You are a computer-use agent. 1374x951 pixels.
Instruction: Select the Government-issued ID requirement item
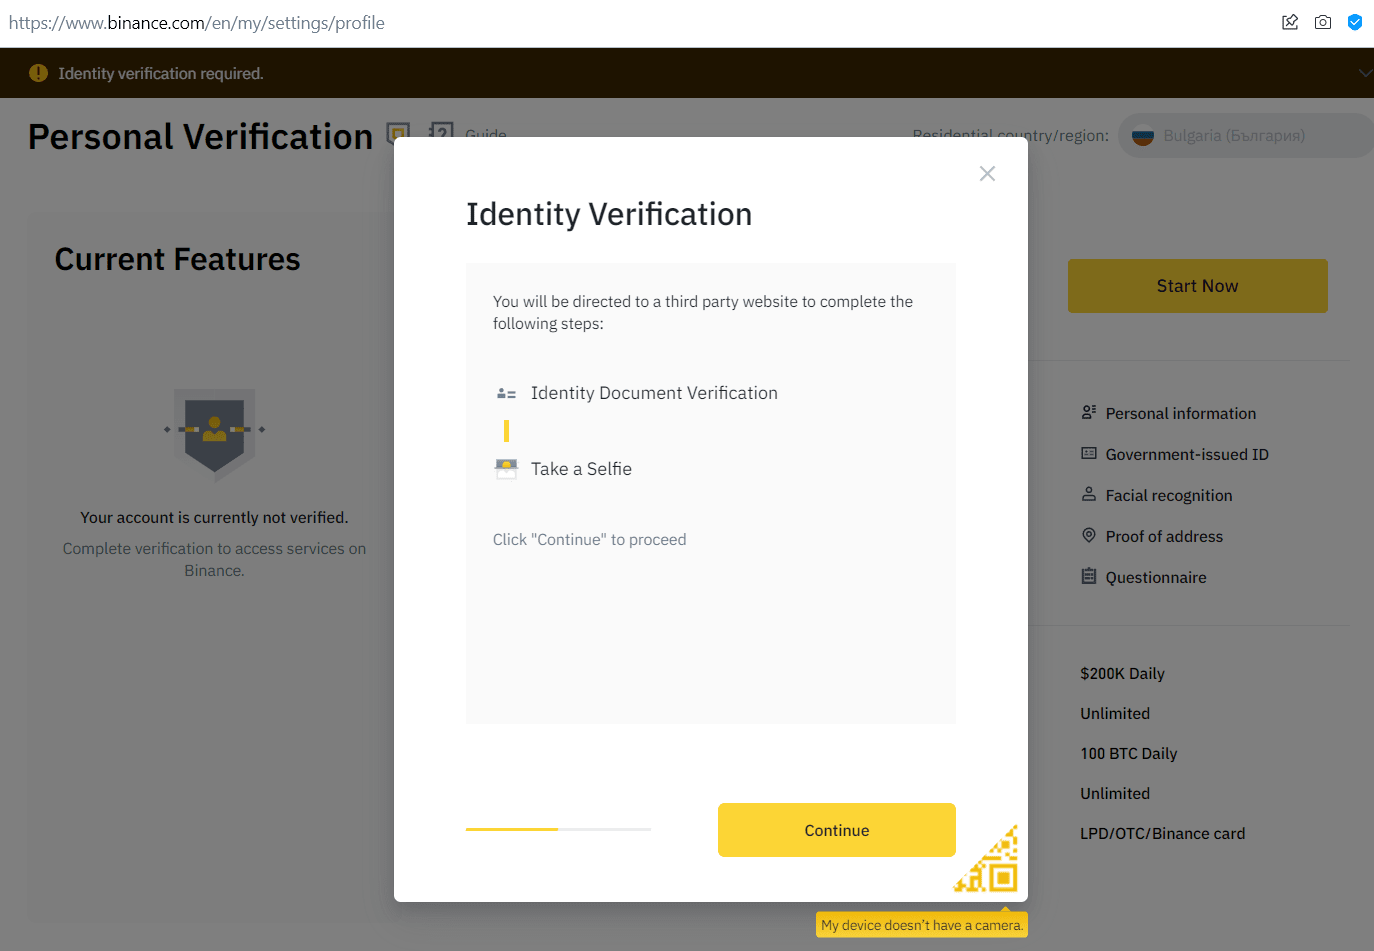pyautogui.click(x=1186, y=454)
